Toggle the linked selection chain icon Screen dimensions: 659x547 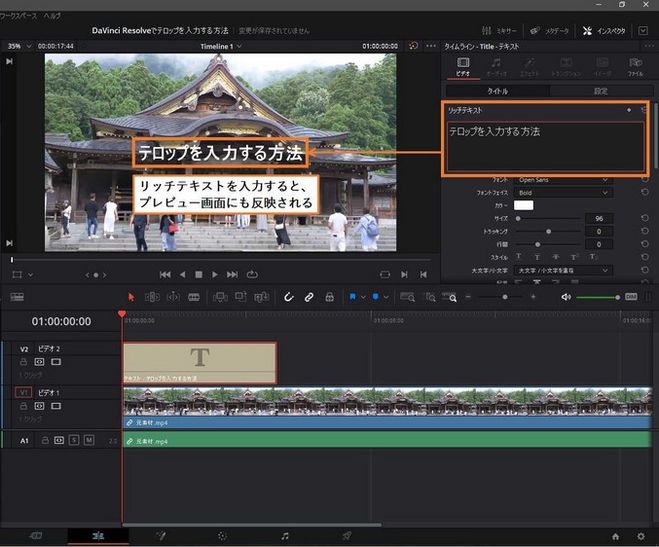point(309,297)
